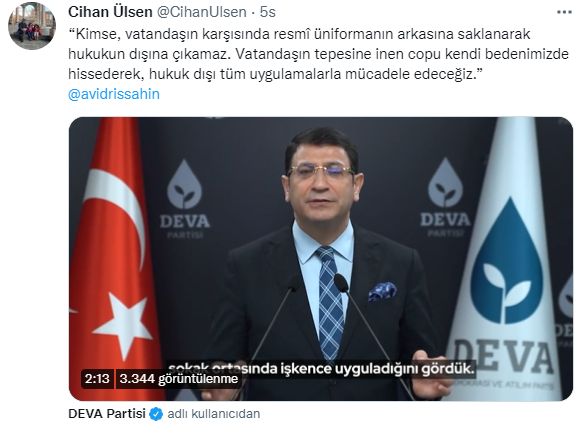Screen dimensions: 586x424
Task: Click the left DEVA Partisi droplet logo in video
Action: pyautogui.click(x=184, y=199)
